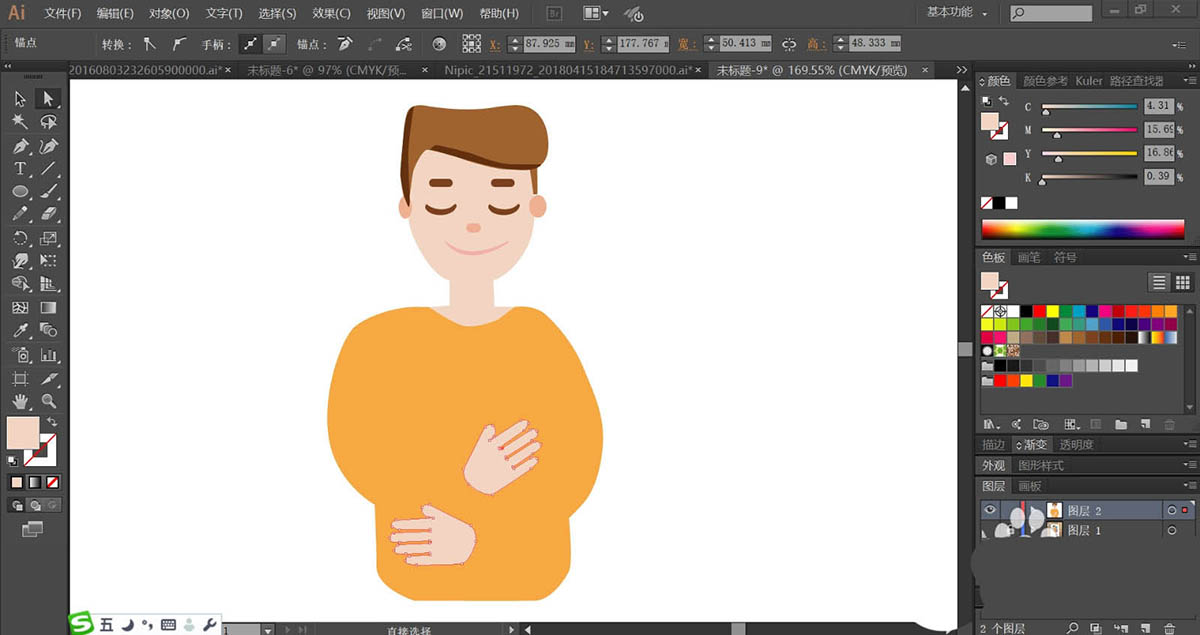Screen dimensions: 1200x635
Task: Click new color group folder icon
Action: 1121,424
